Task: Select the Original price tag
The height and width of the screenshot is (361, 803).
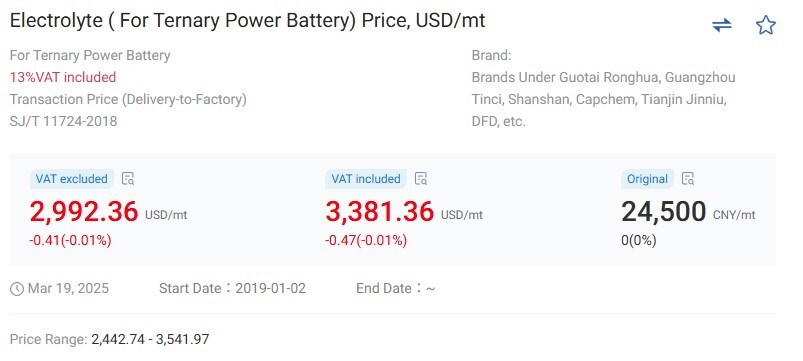Action: [x=647, y=179]
